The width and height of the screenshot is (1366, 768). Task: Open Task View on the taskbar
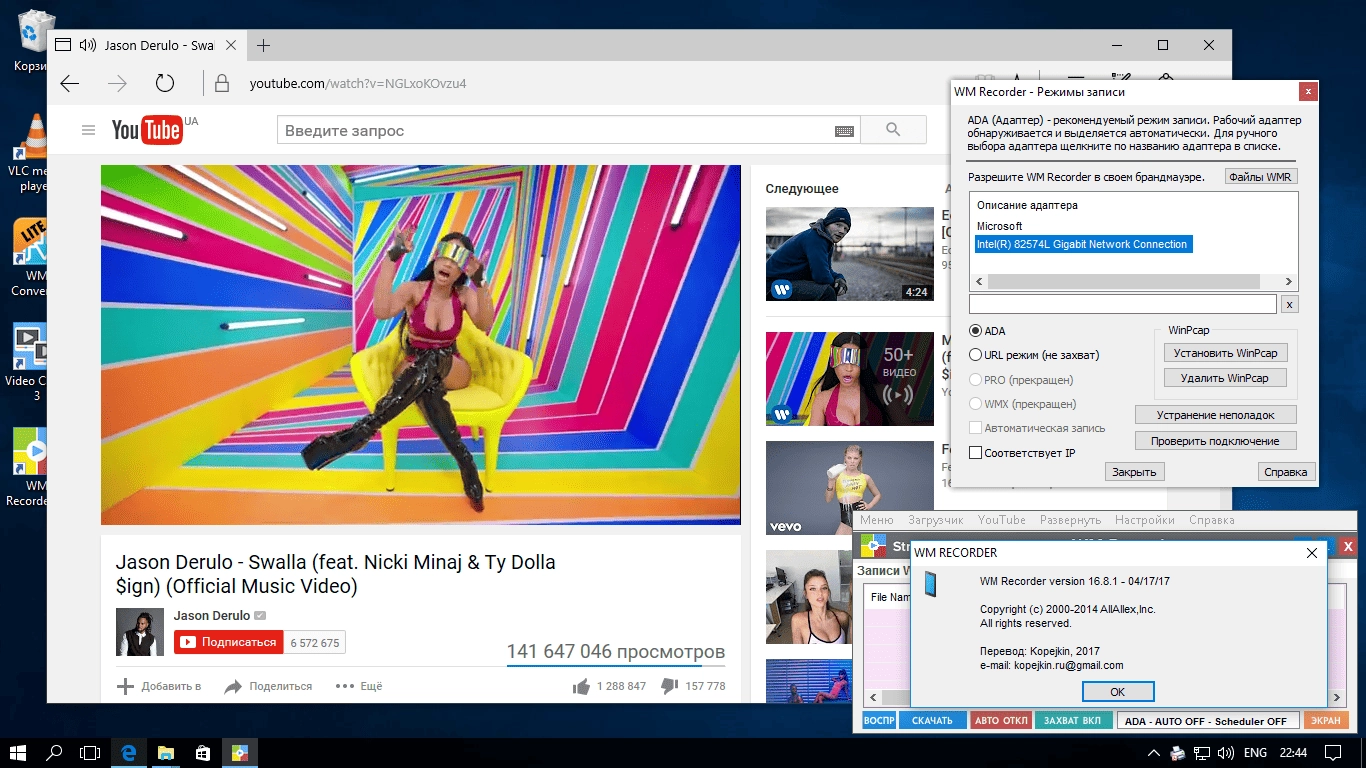tap(91, 753)
